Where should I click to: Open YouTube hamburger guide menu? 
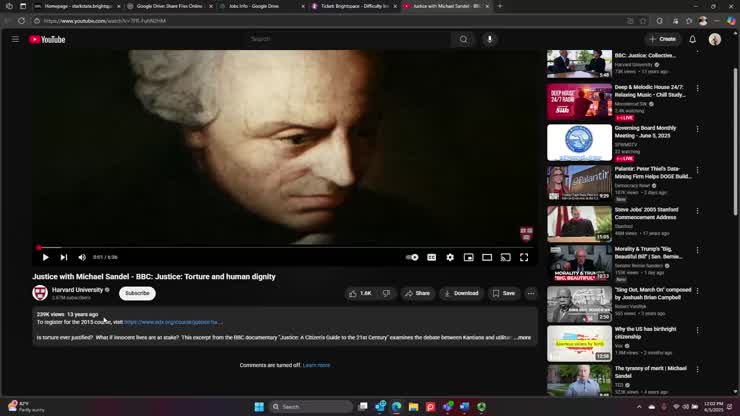click(x=15, y=39)
